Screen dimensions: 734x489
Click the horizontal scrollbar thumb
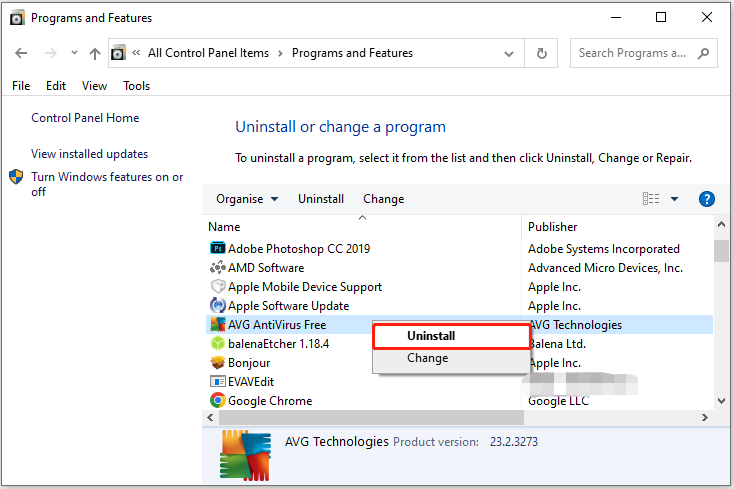[371, 417]
